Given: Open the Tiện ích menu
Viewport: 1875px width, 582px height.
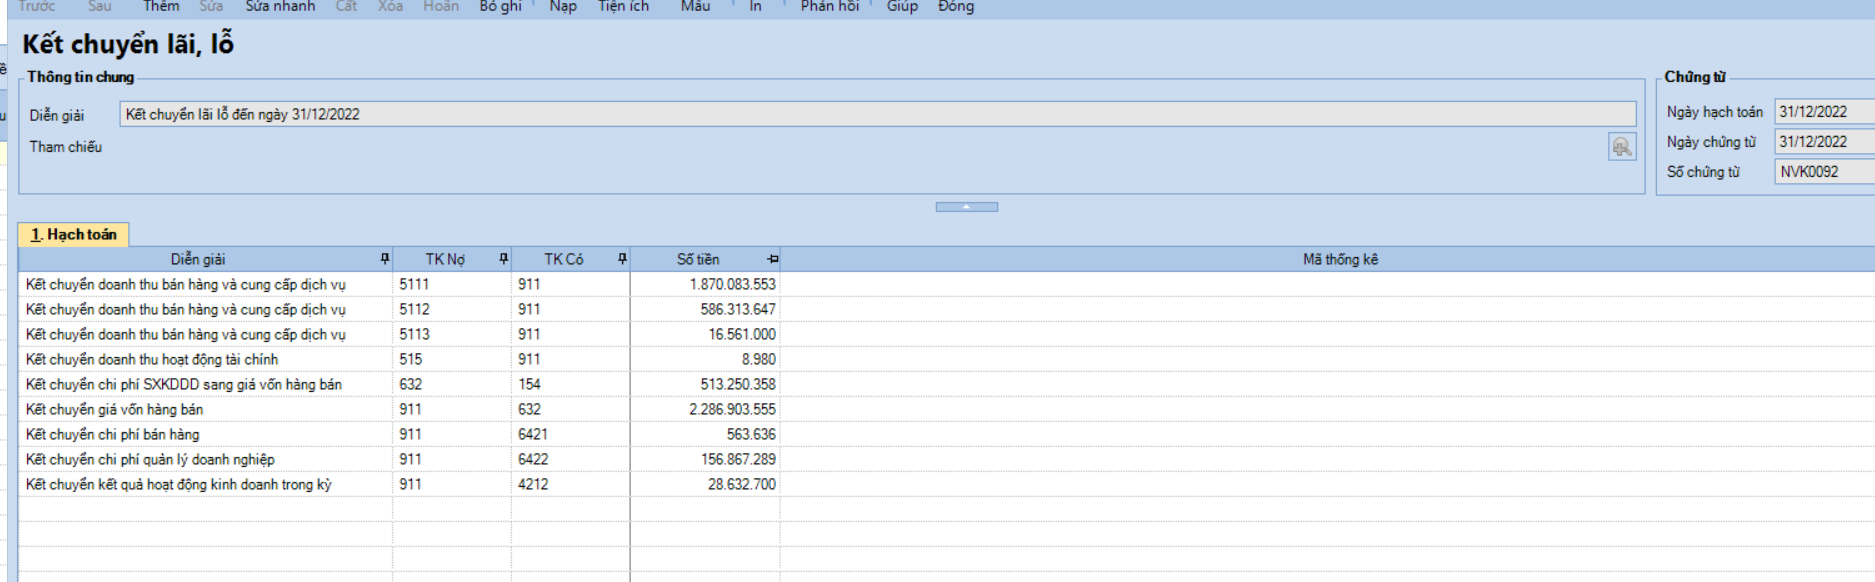Looking at the screenshot, I should click(x=623, y=6).
